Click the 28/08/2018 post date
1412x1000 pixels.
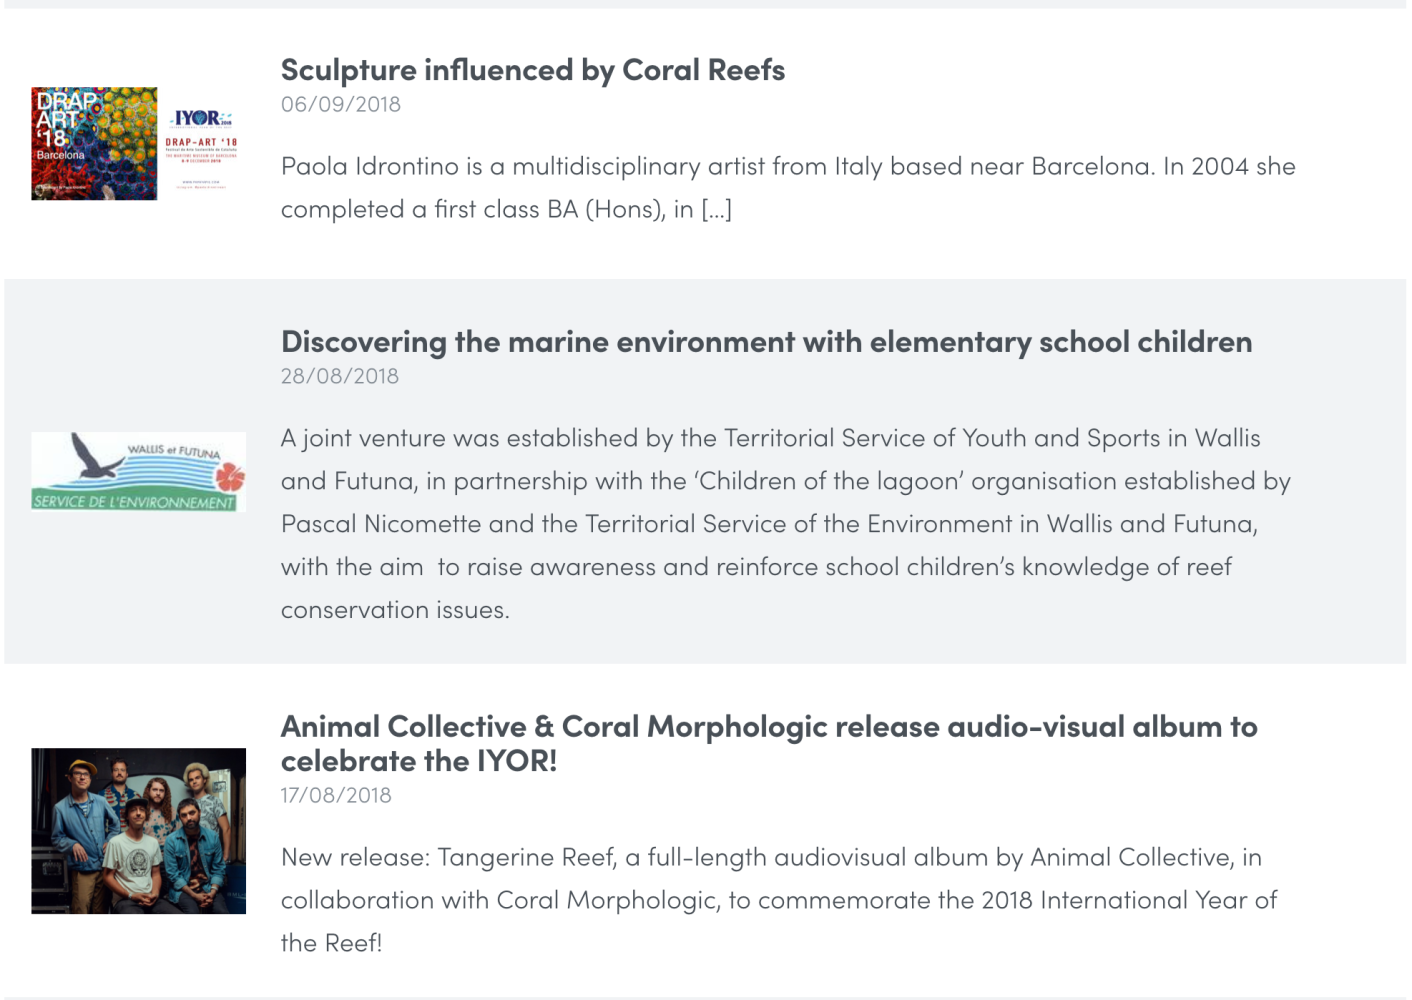tap(339, 376)
